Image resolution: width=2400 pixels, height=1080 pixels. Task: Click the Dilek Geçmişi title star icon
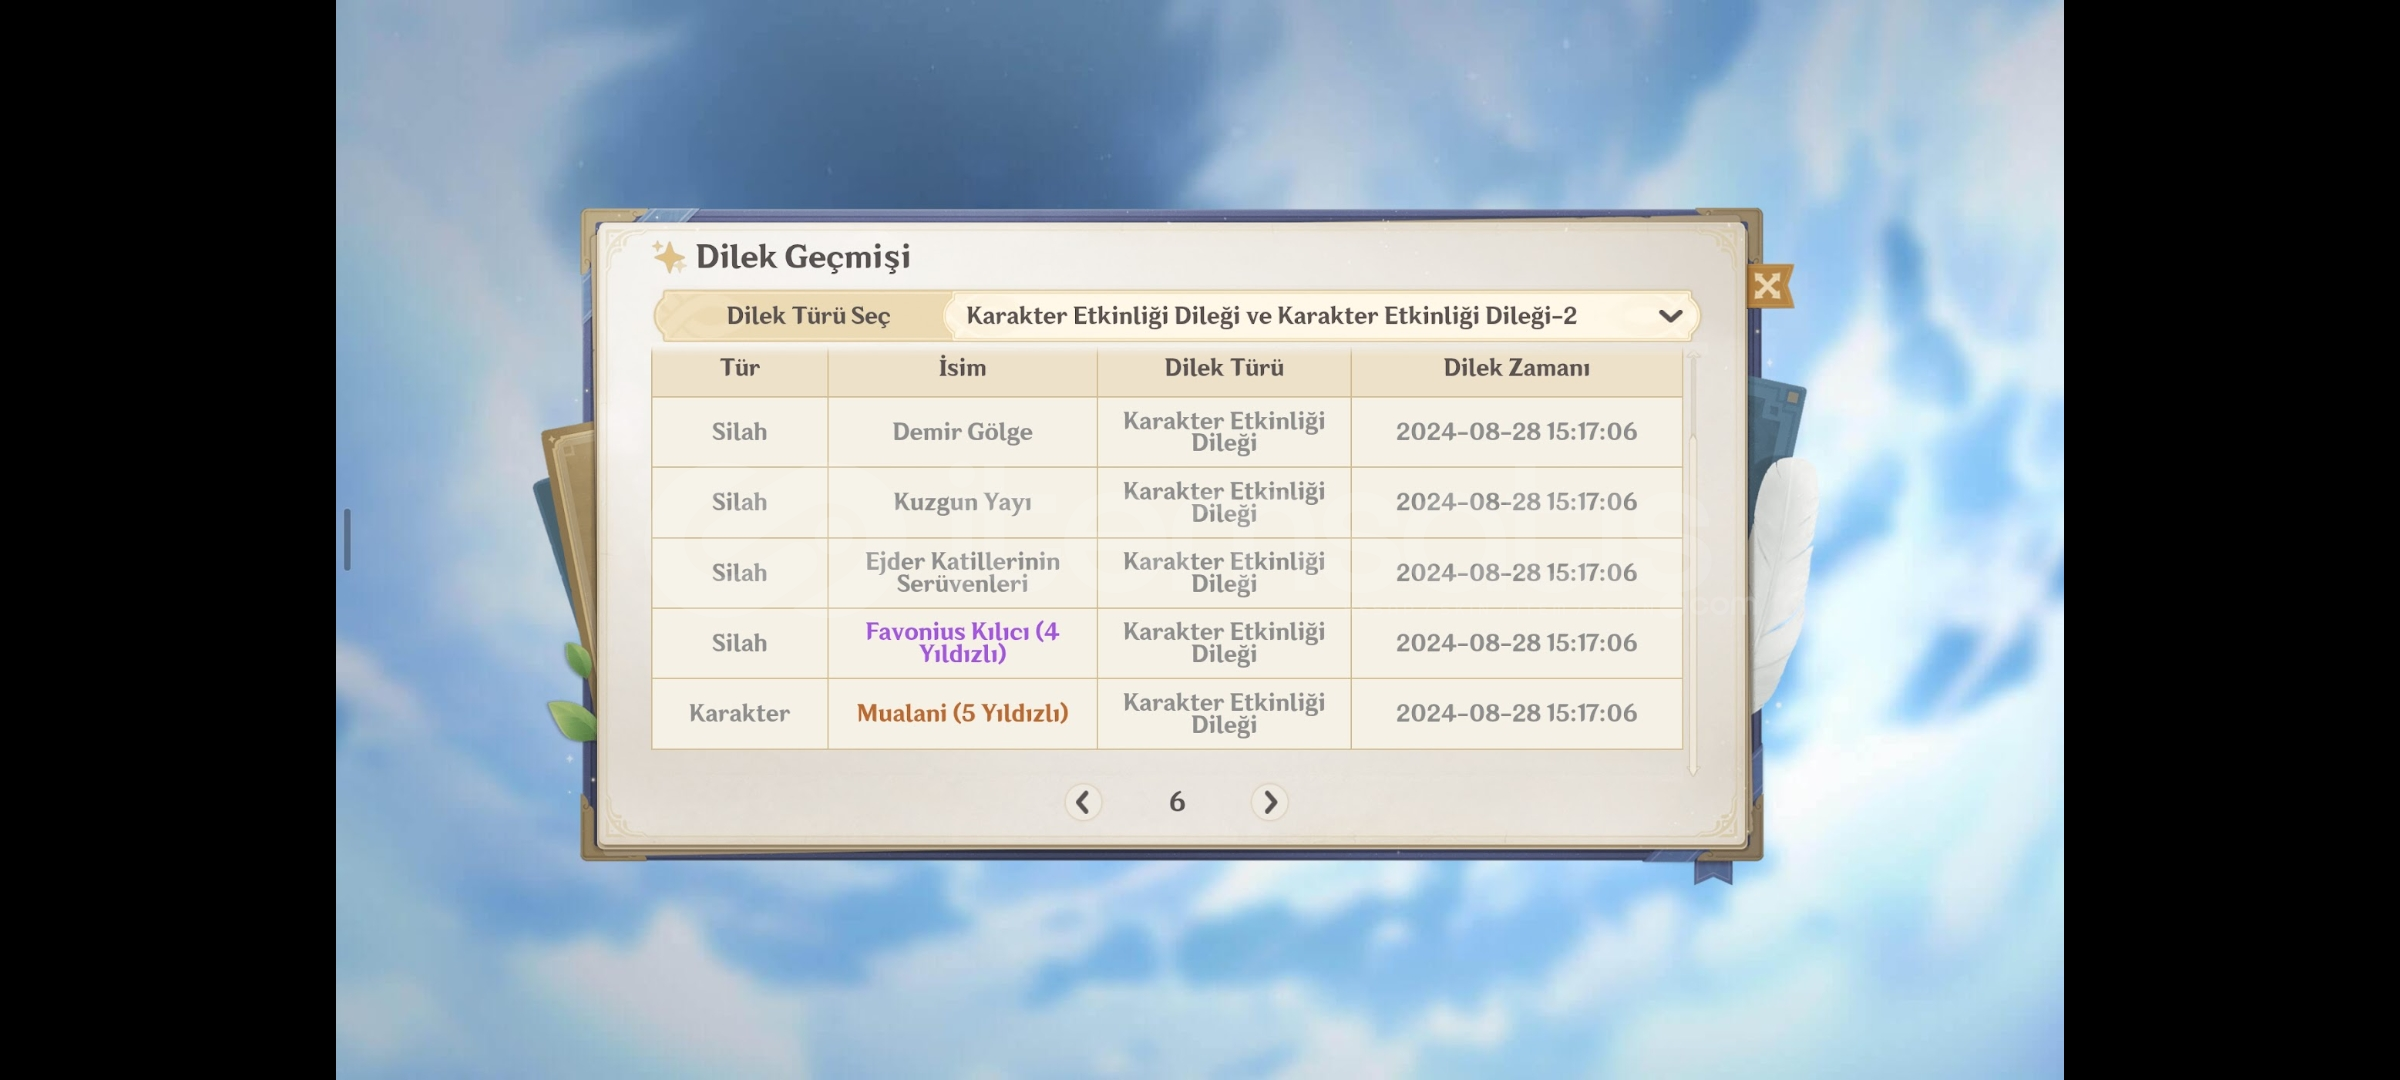point(668,257)
